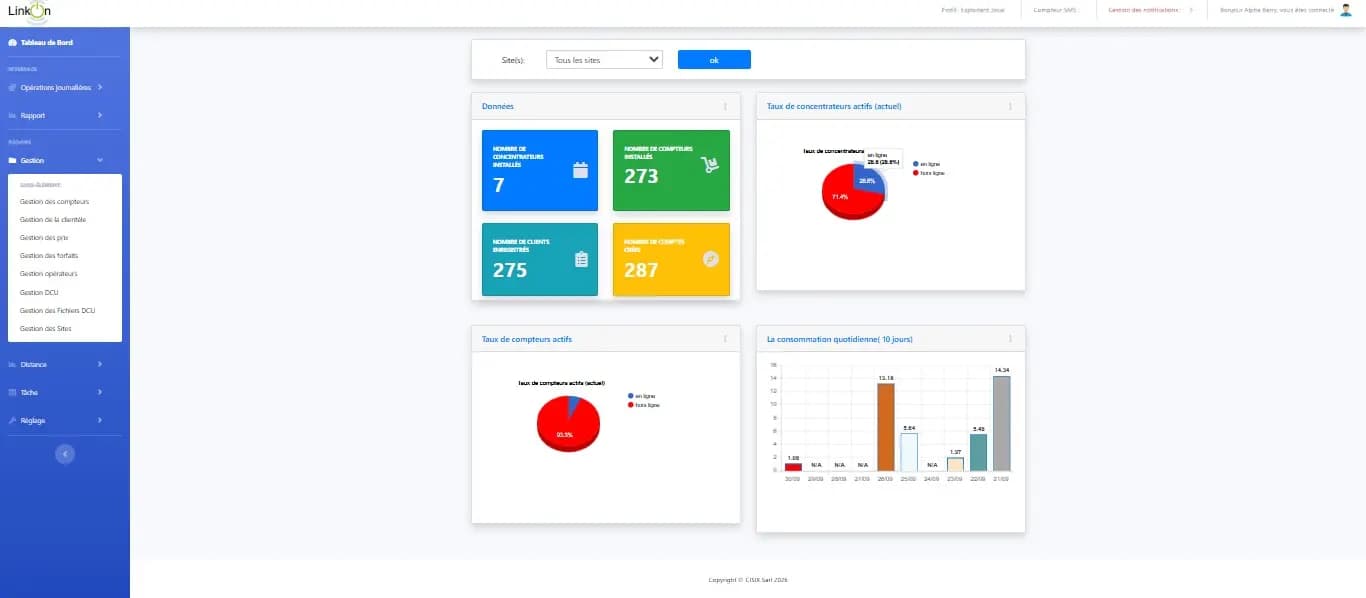The width and height of the screenshot is (1366, 598).
Task: Open Gestion des Fichiers DCU
Action: point(57,310)
